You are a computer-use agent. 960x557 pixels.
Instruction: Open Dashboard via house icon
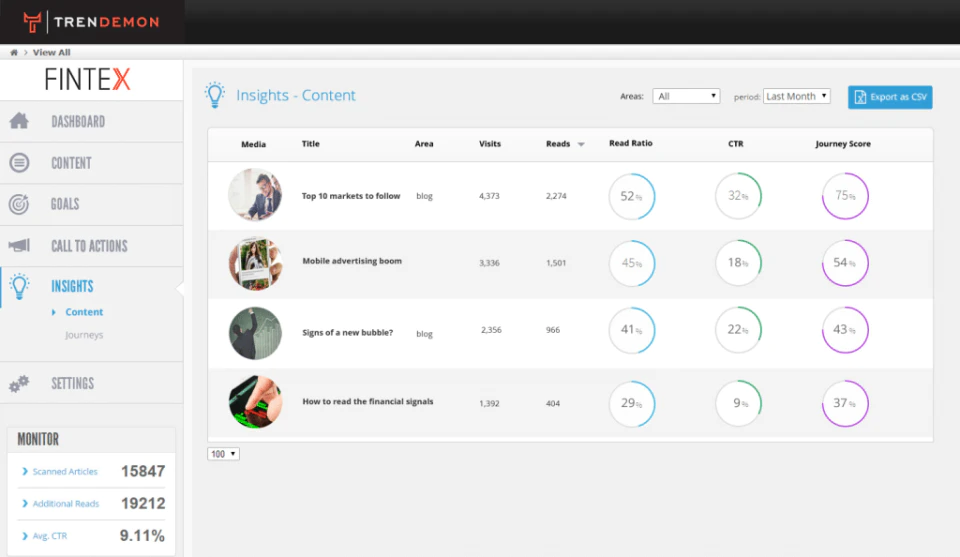pyautogui.click(x=19, y=121)
